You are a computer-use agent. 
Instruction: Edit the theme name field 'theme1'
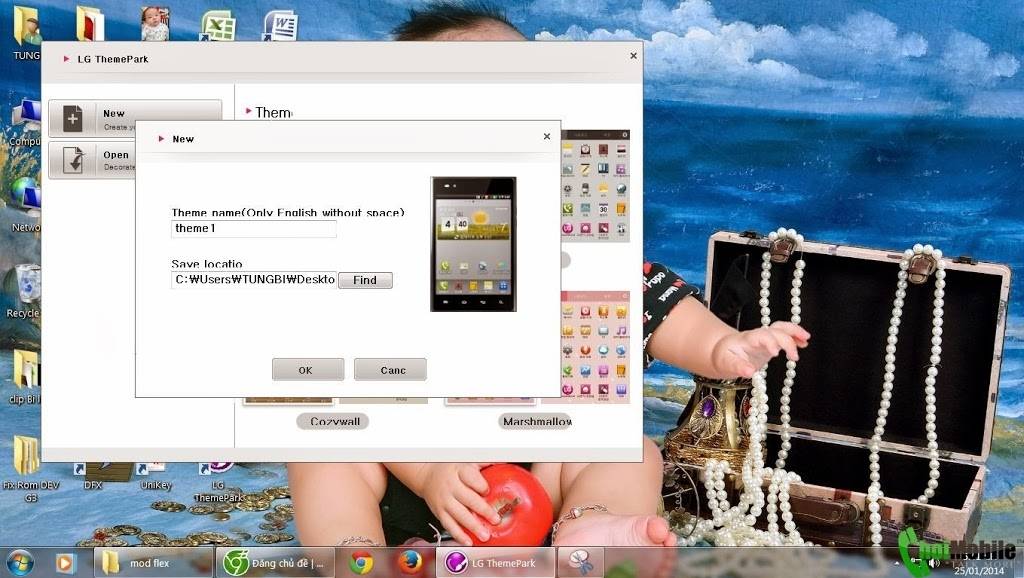(254, 229)
